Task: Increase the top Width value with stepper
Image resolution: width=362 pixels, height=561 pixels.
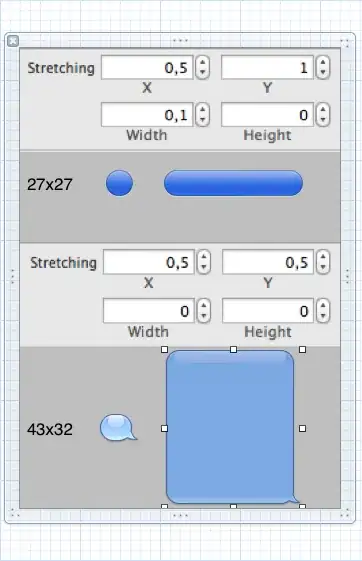Action: 202,110
